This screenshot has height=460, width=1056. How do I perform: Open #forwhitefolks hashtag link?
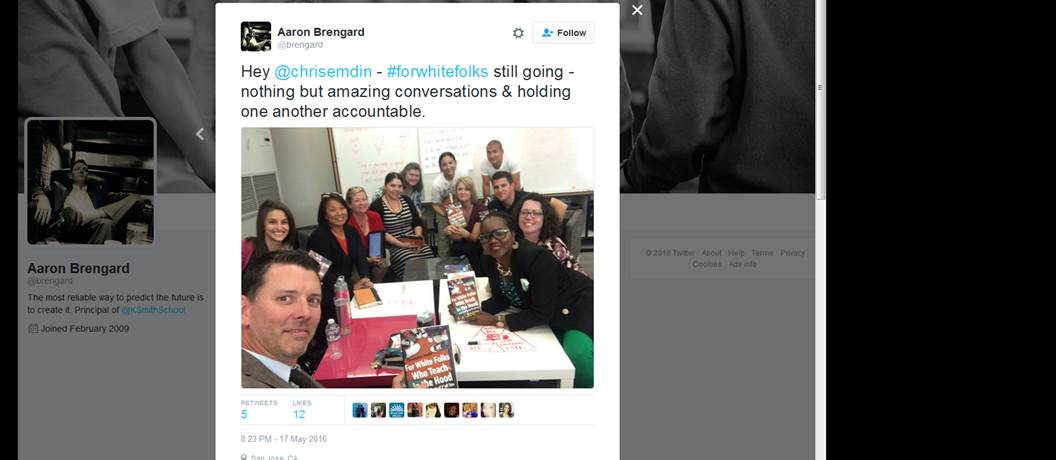tap(438, 71)
